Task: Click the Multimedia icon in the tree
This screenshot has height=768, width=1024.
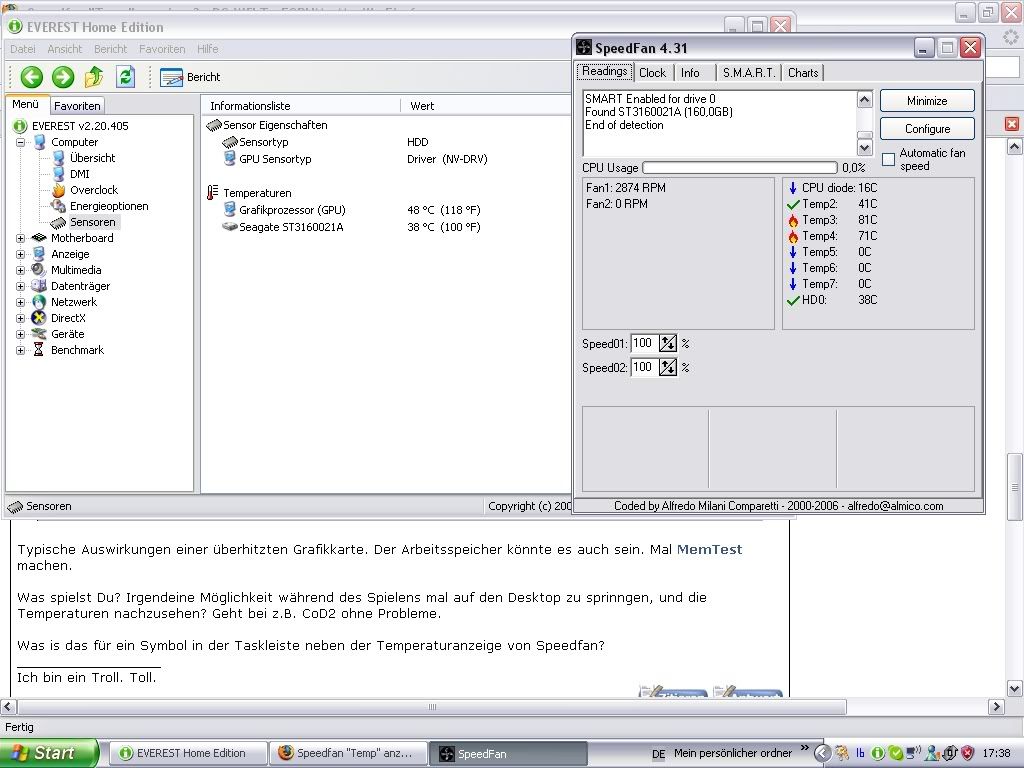Action: 39,270
